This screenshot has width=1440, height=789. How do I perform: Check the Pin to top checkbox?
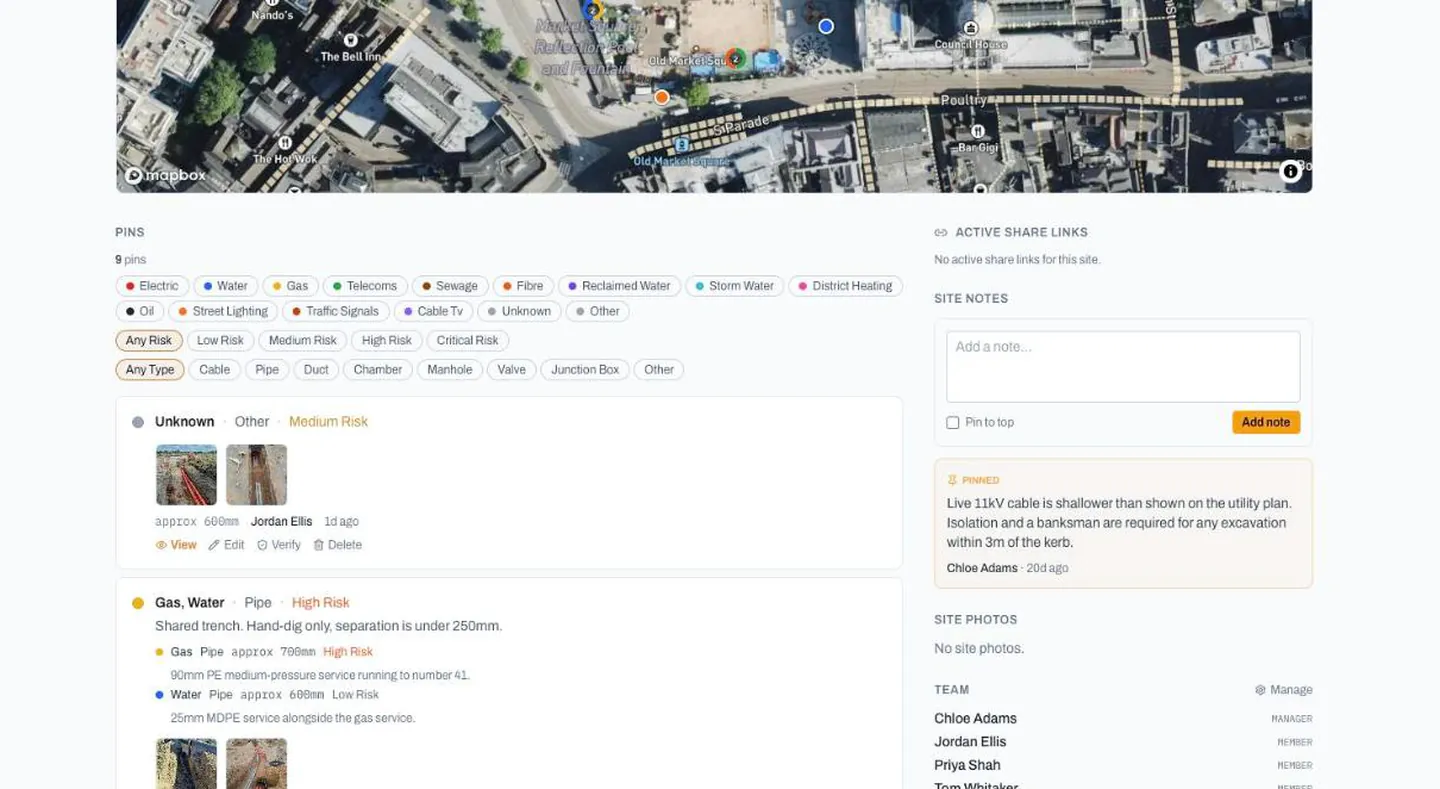[x=953, y=423]
